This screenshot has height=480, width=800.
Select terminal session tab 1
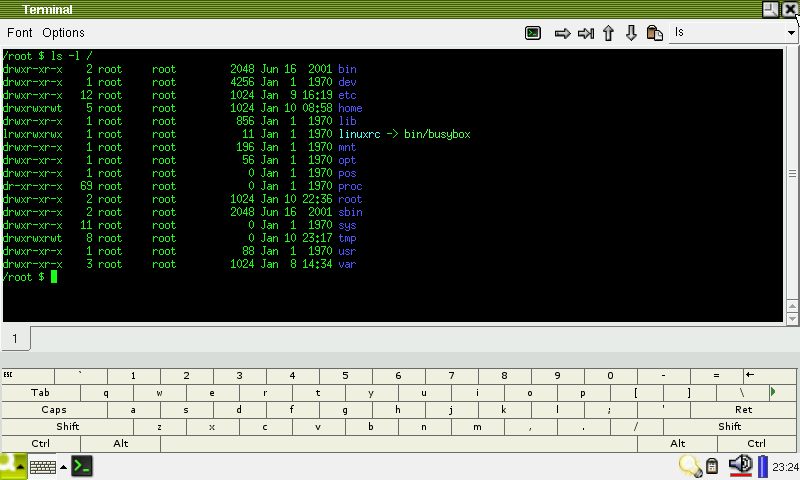coord(15,339)
